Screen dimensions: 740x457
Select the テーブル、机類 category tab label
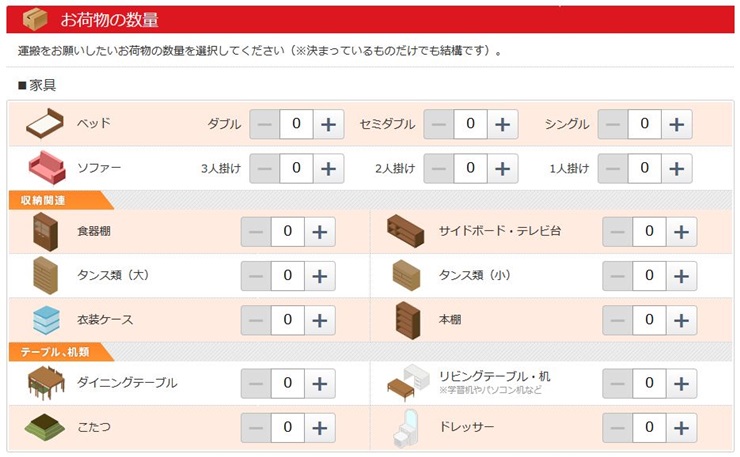point(55,352)
